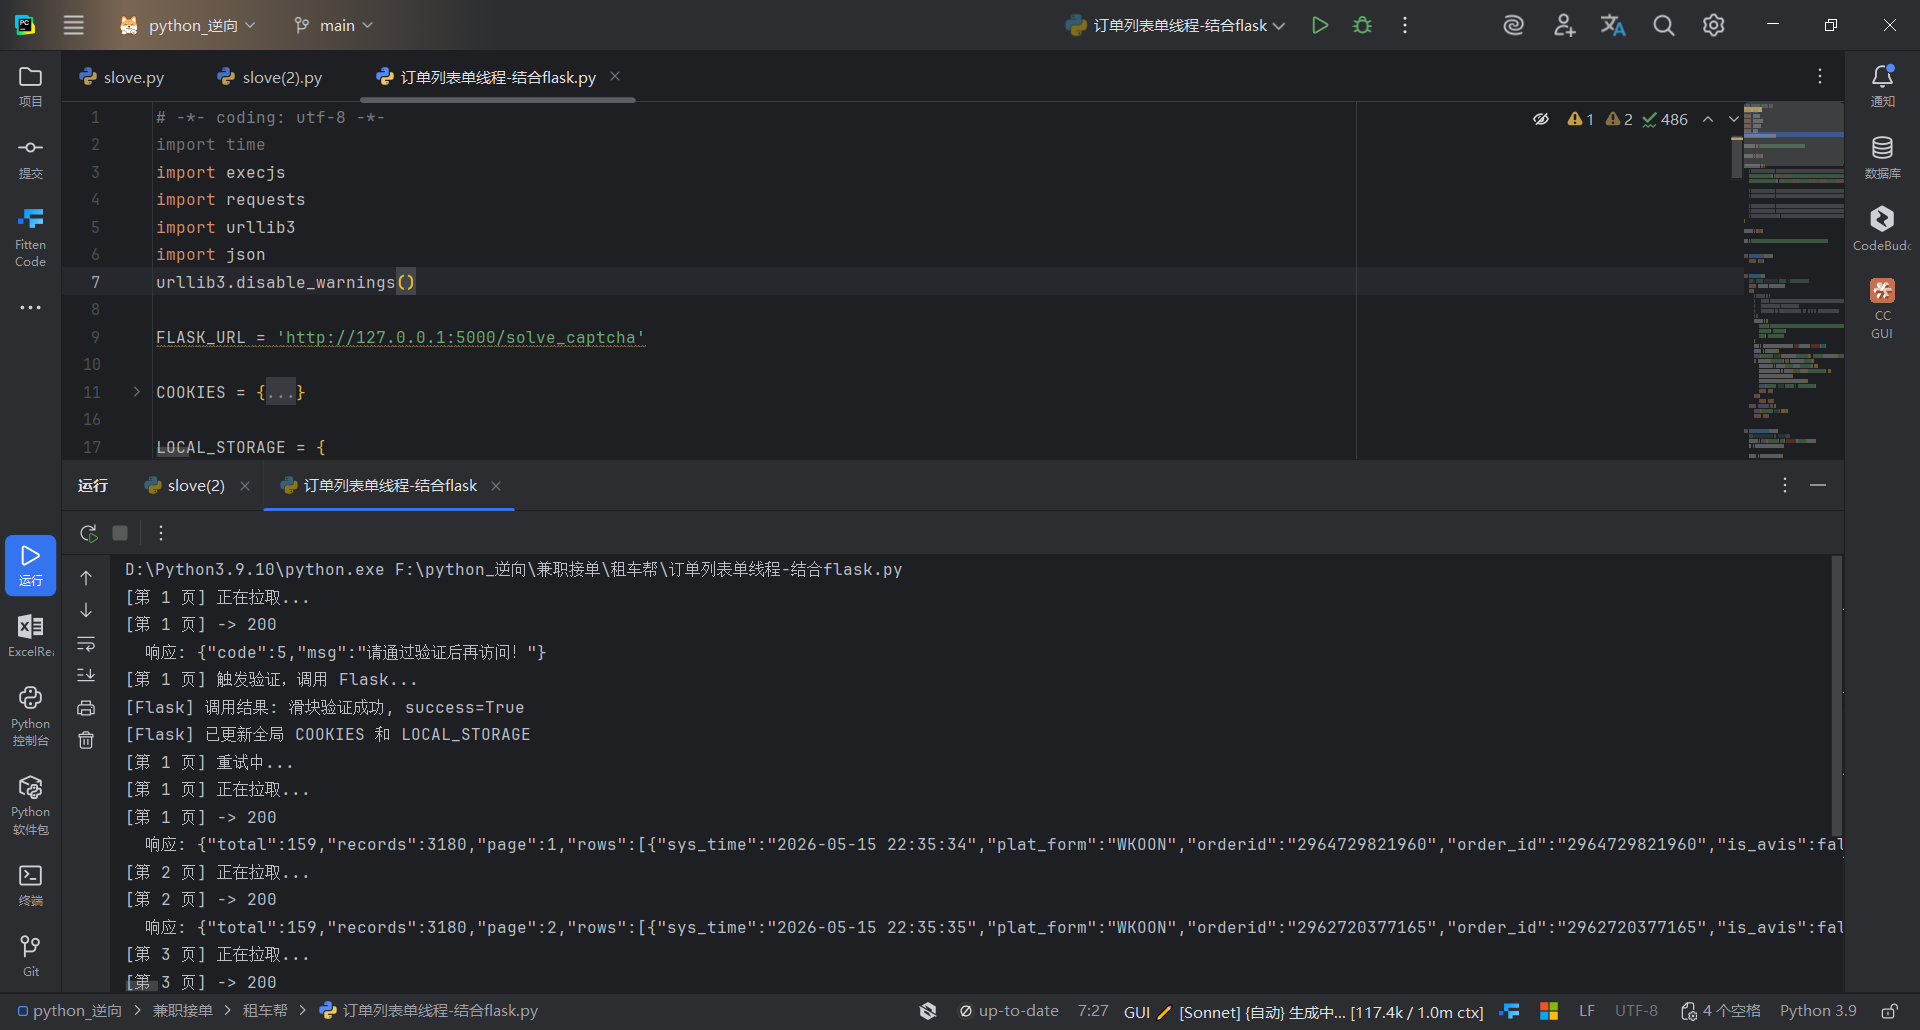
Task: Rerun the script in run panel
Action: (x=88, y=533)
